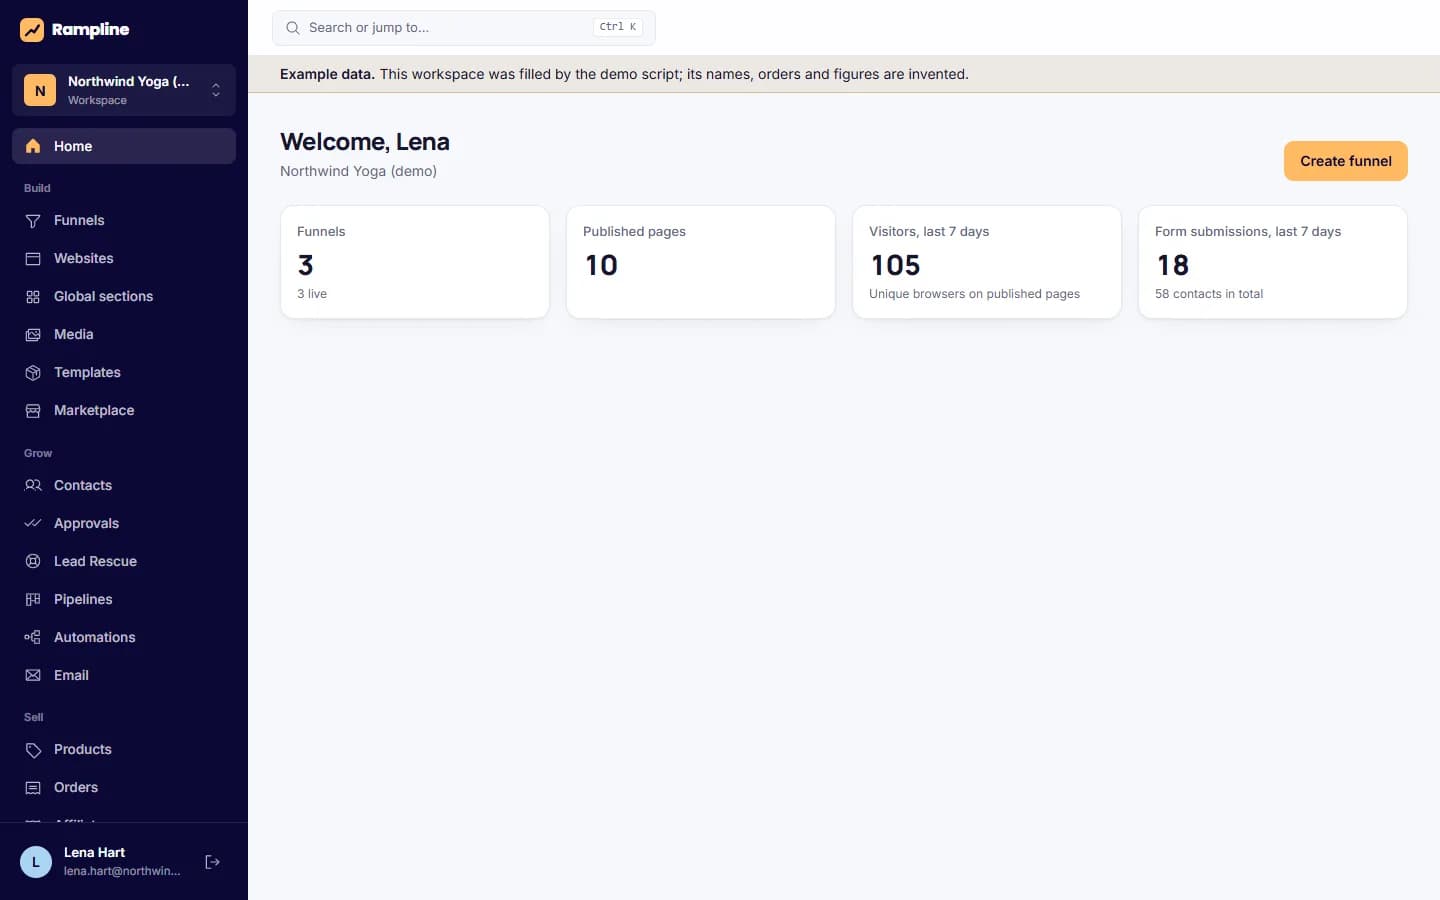Click the Global sections grid icon
Screen dimensions: 1440x900
(33, 296)
